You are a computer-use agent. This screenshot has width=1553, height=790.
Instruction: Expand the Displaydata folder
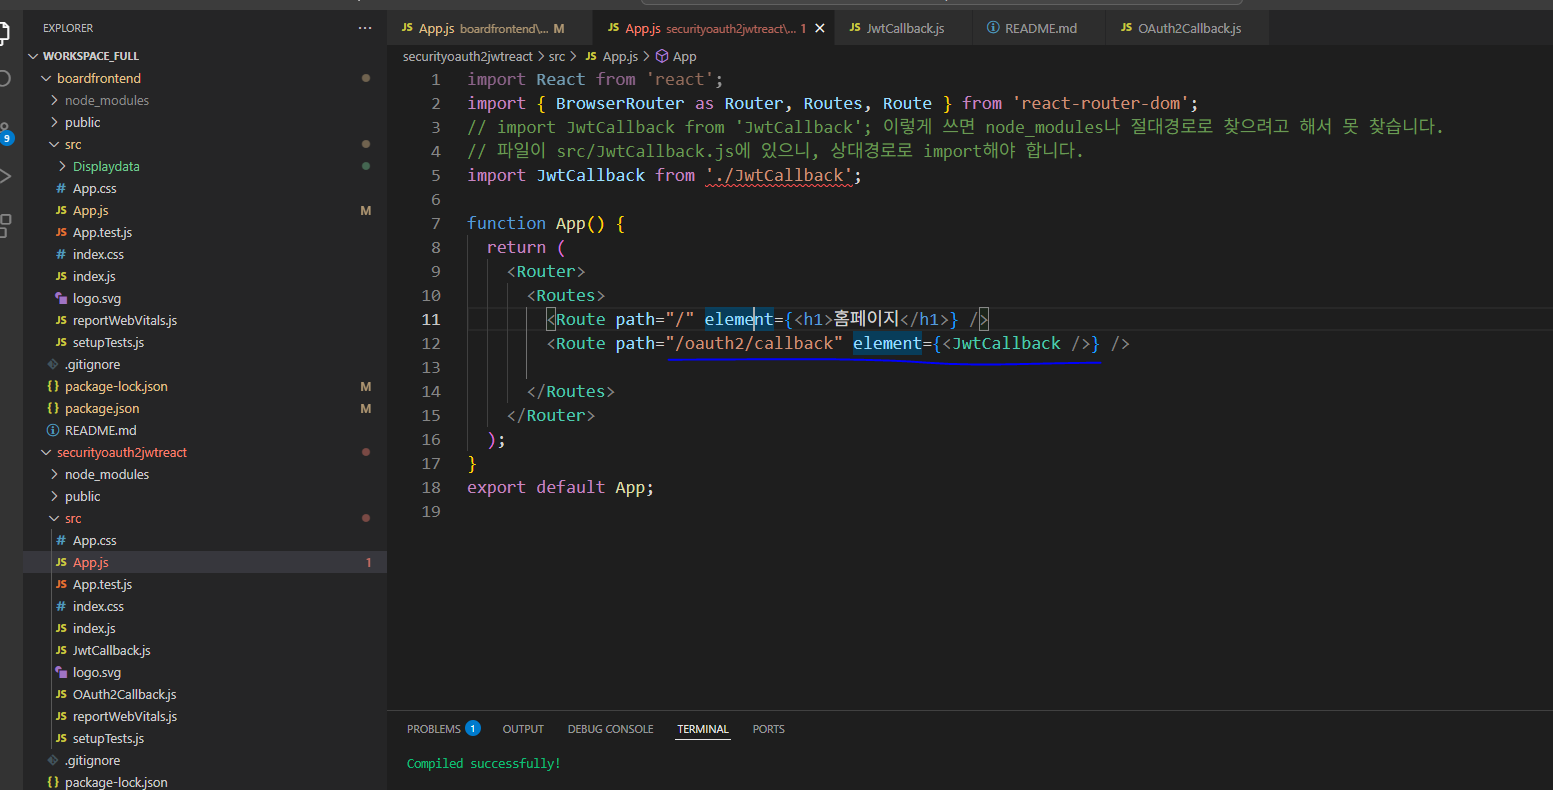[x=106, y=166]
